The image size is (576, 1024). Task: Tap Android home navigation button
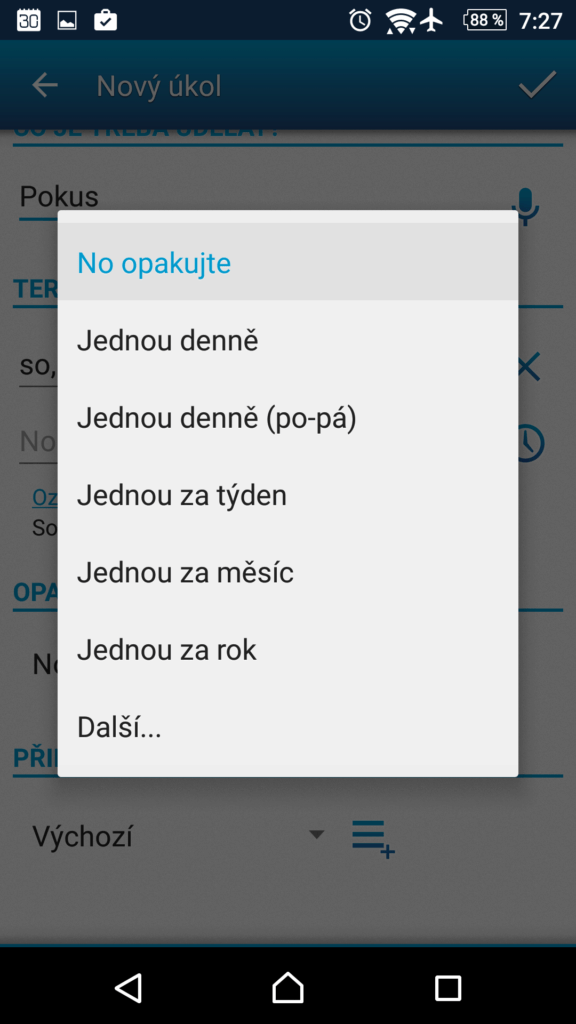pyautogui.click(x=288, y=987)
